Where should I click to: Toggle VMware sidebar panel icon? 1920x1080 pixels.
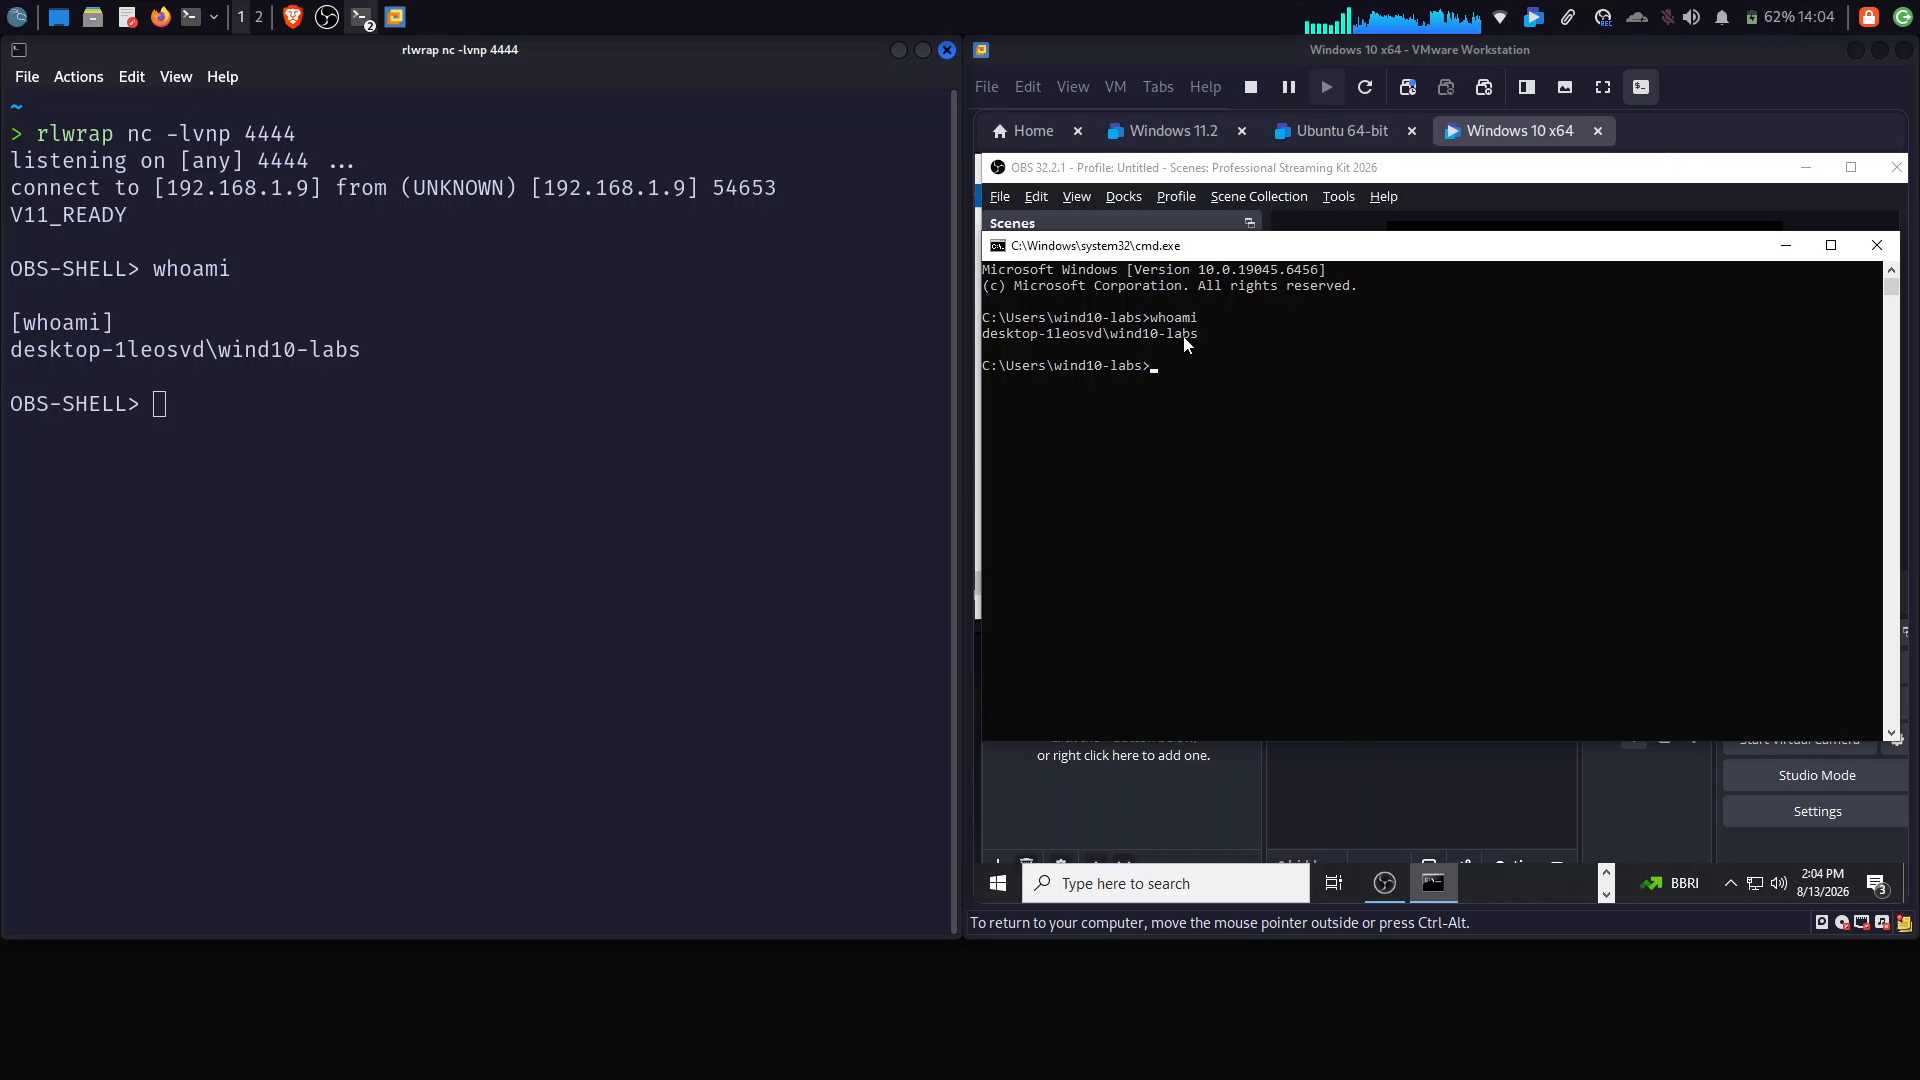point(1526,87)
